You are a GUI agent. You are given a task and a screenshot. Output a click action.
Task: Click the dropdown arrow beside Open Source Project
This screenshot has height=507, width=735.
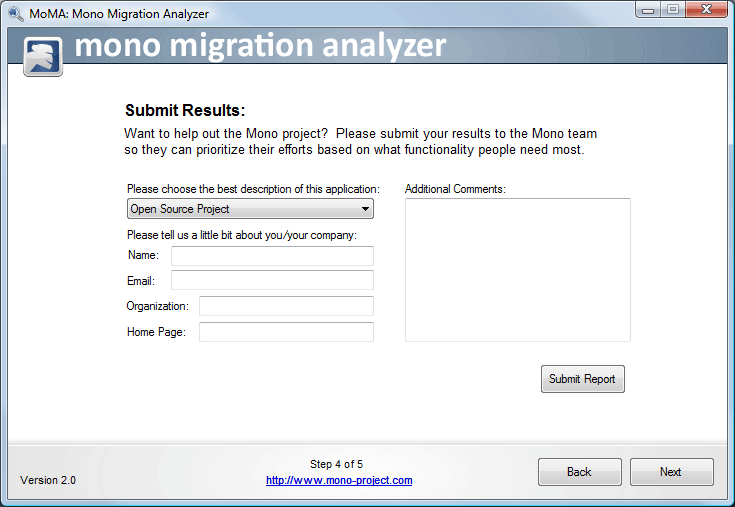point(366,209)
